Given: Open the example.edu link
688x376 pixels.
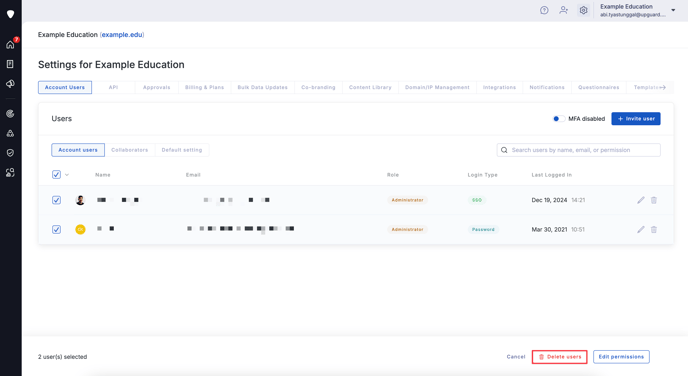Looking at the screenshot, I should (122, 35).
